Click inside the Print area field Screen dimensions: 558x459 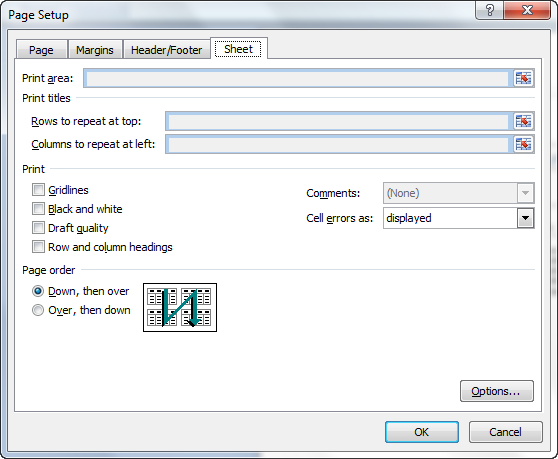pos(298,78)
